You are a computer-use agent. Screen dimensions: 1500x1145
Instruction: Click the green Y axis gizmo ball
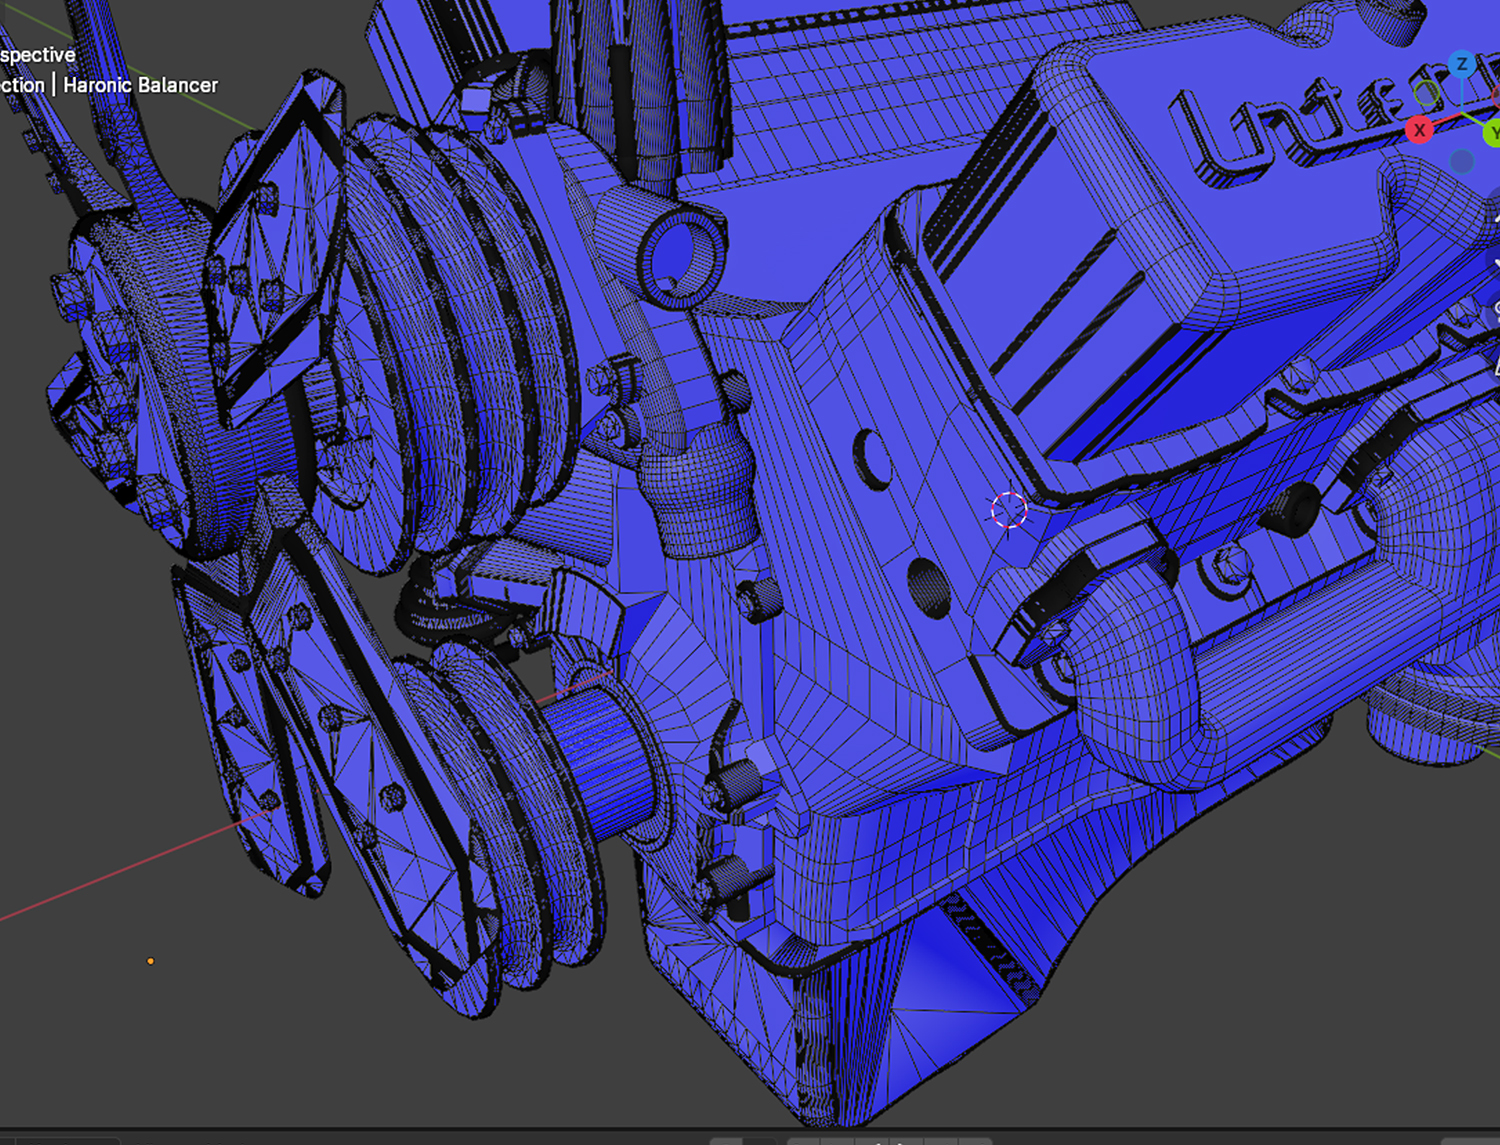point(1494,132)
